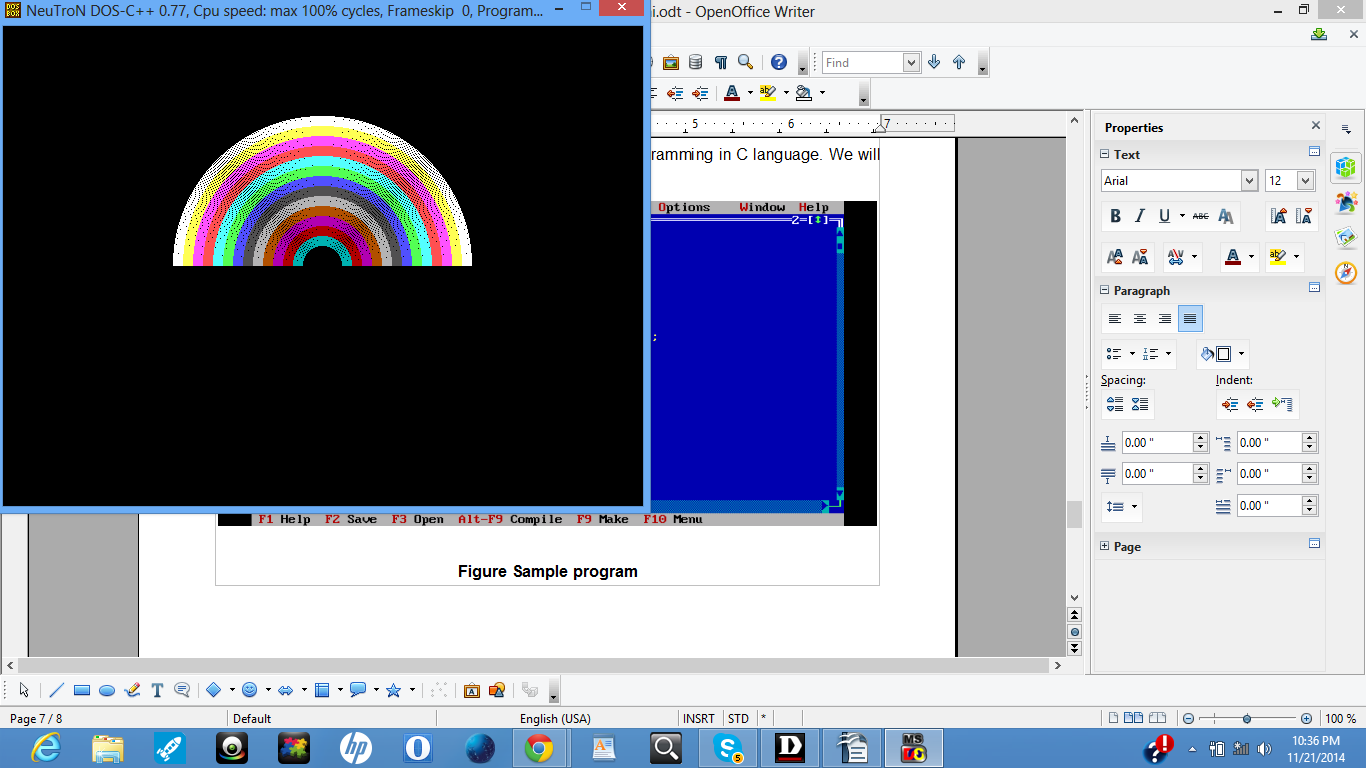Viewport: 1366px width, 768px height.
Task: Expand the Page section in sidebar
Action: (1105, 546)
